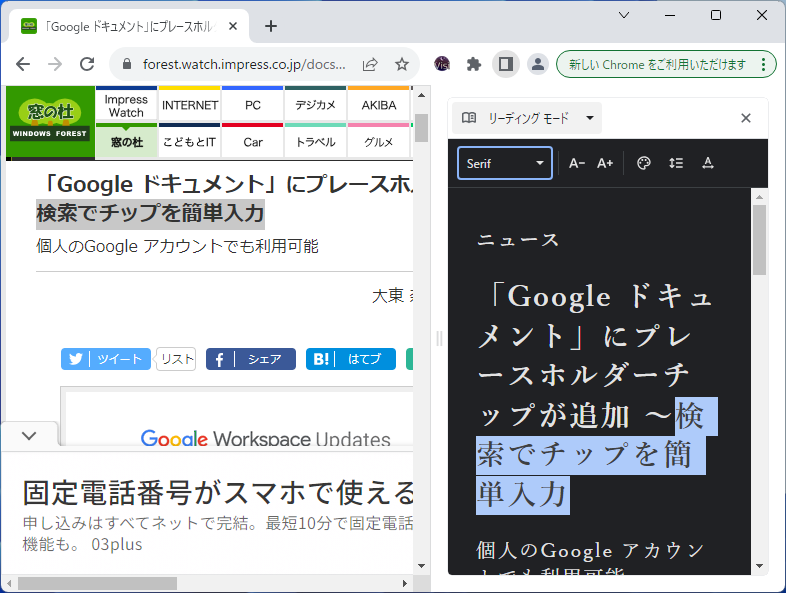Select the 窓の杜 nav tab
786x593 pixels.
tap(126, 141)
